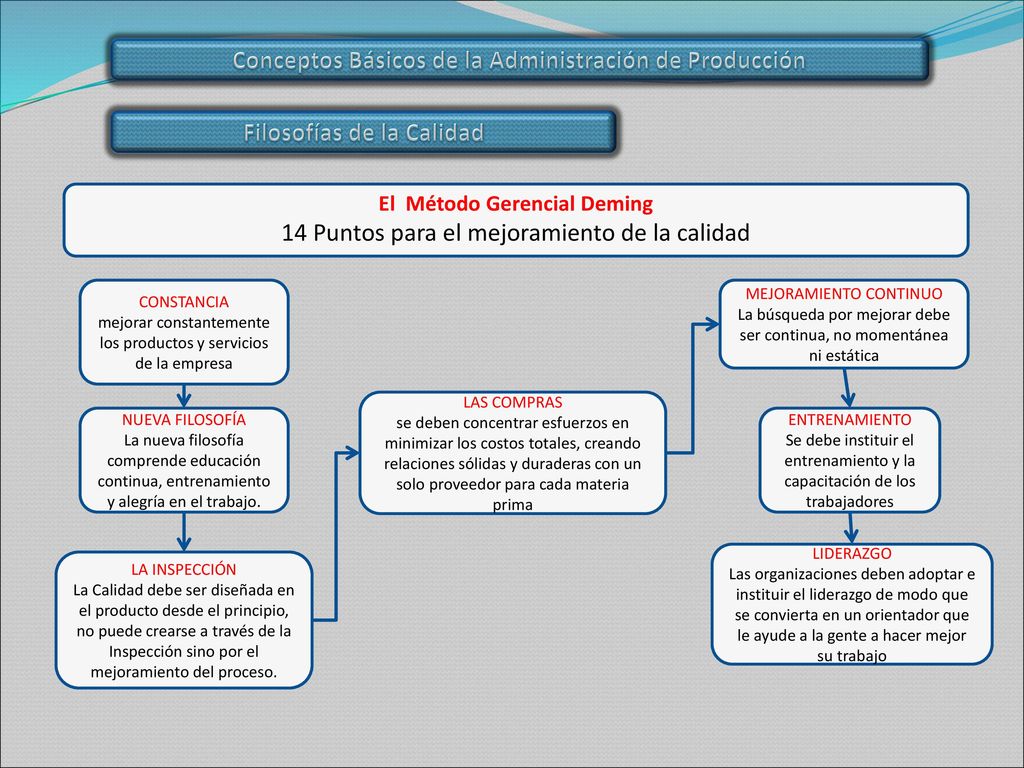Select 'le ayude a la gente a hacer mejor' line

point(852,635)
